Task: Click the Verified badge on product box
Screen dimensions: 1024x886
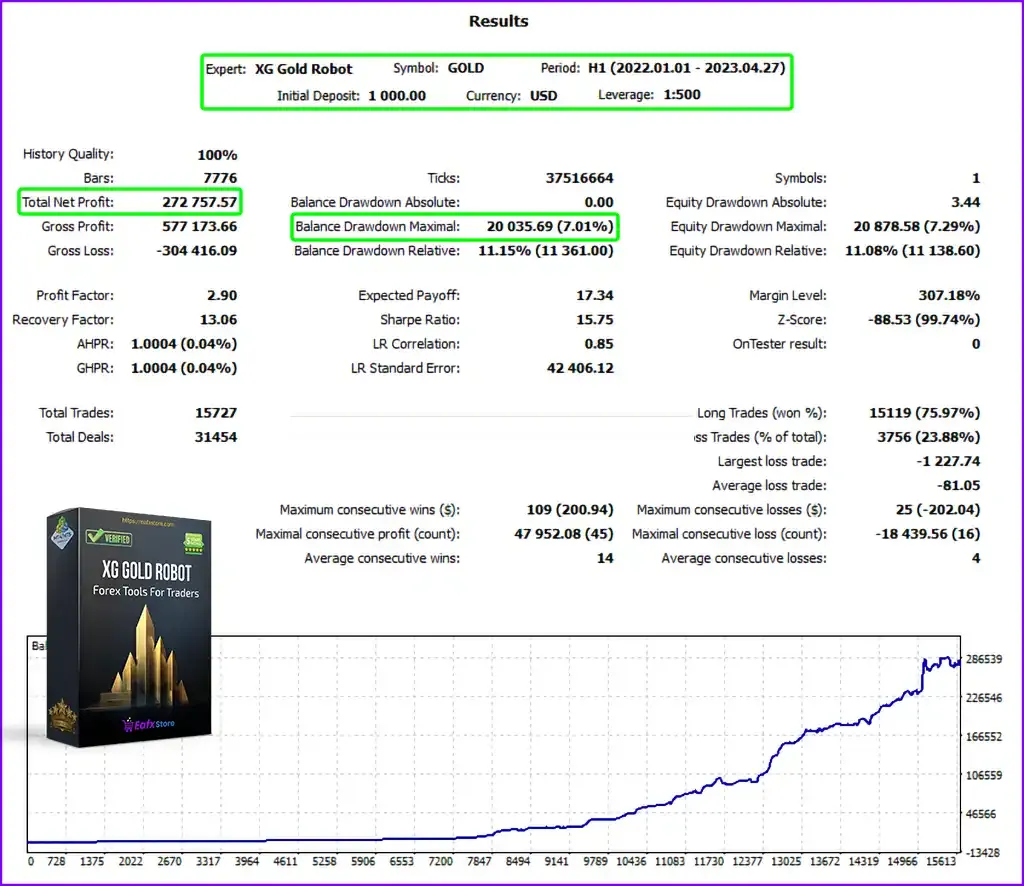Action: [x=110, y=537]
